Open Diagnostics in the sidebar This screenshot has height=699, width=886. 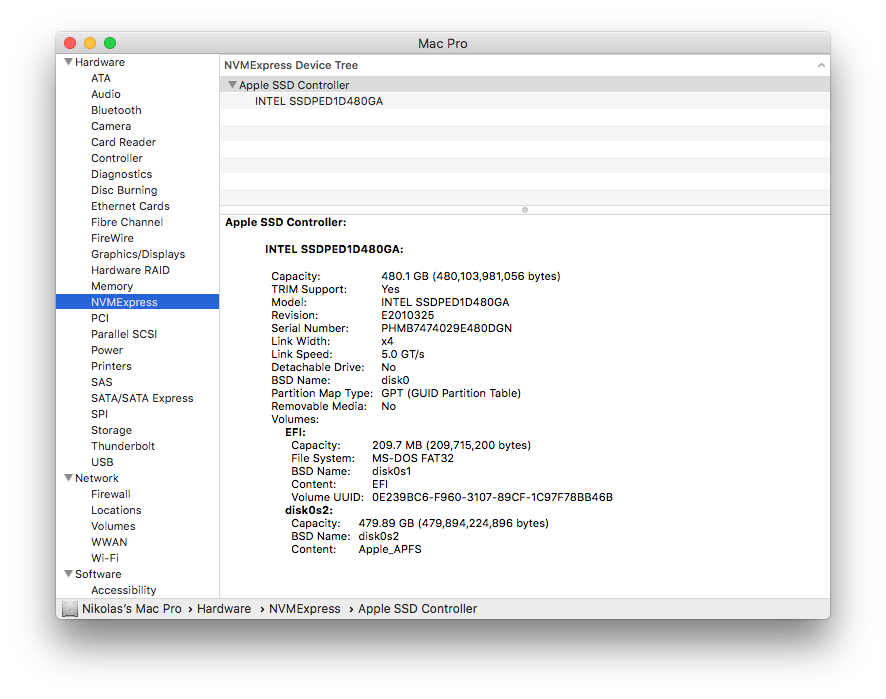click(x=121, y=174)
